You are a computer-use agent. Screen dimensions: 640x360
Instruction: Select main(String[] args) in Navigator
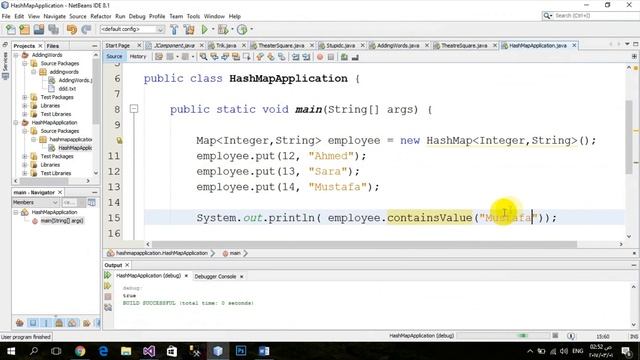62,220
